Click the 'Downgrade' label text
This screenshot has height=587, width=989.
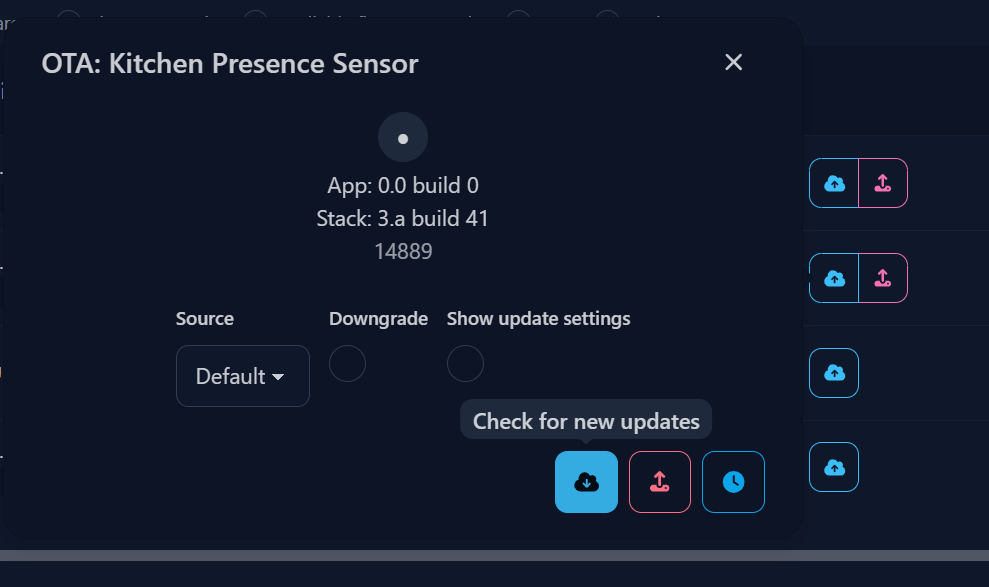point(378,318)
